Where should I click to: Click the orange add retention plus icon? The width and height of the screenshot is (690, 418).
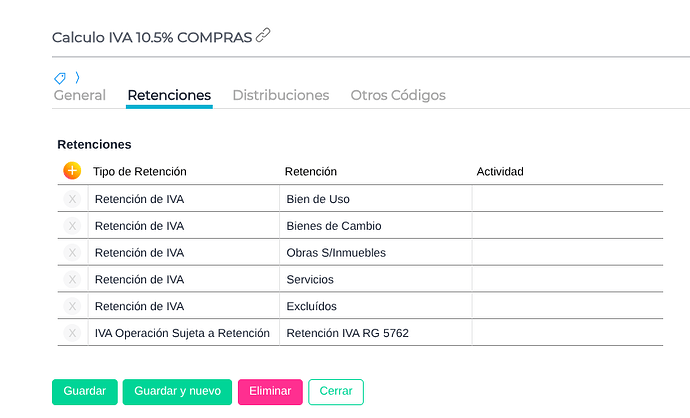(72, 171)
